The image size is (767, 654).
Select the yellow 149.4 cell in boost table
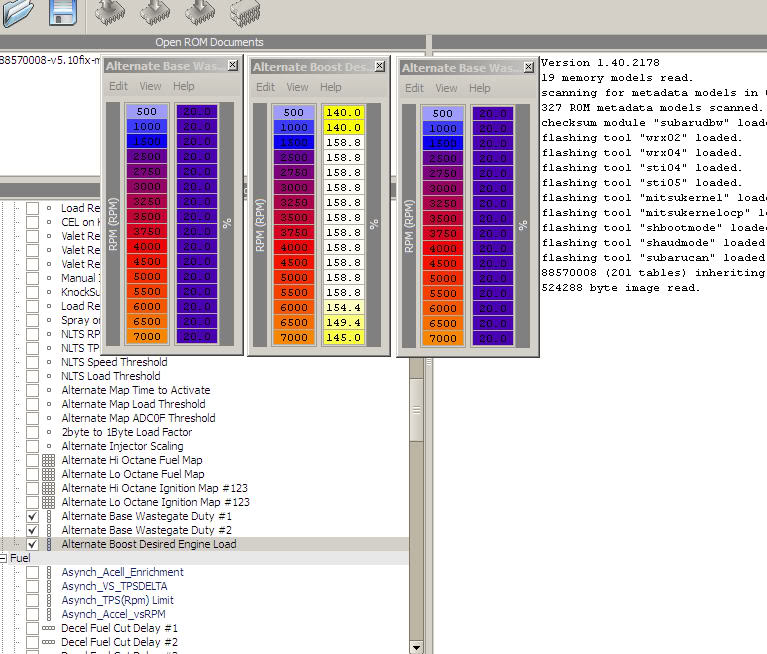(343, 322)
